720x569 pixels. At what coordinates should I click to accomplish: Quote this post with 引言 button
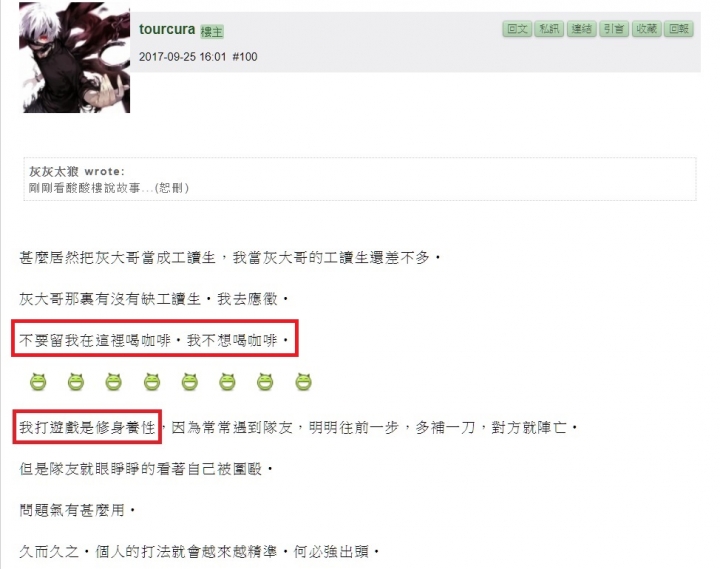pos(613,29)
